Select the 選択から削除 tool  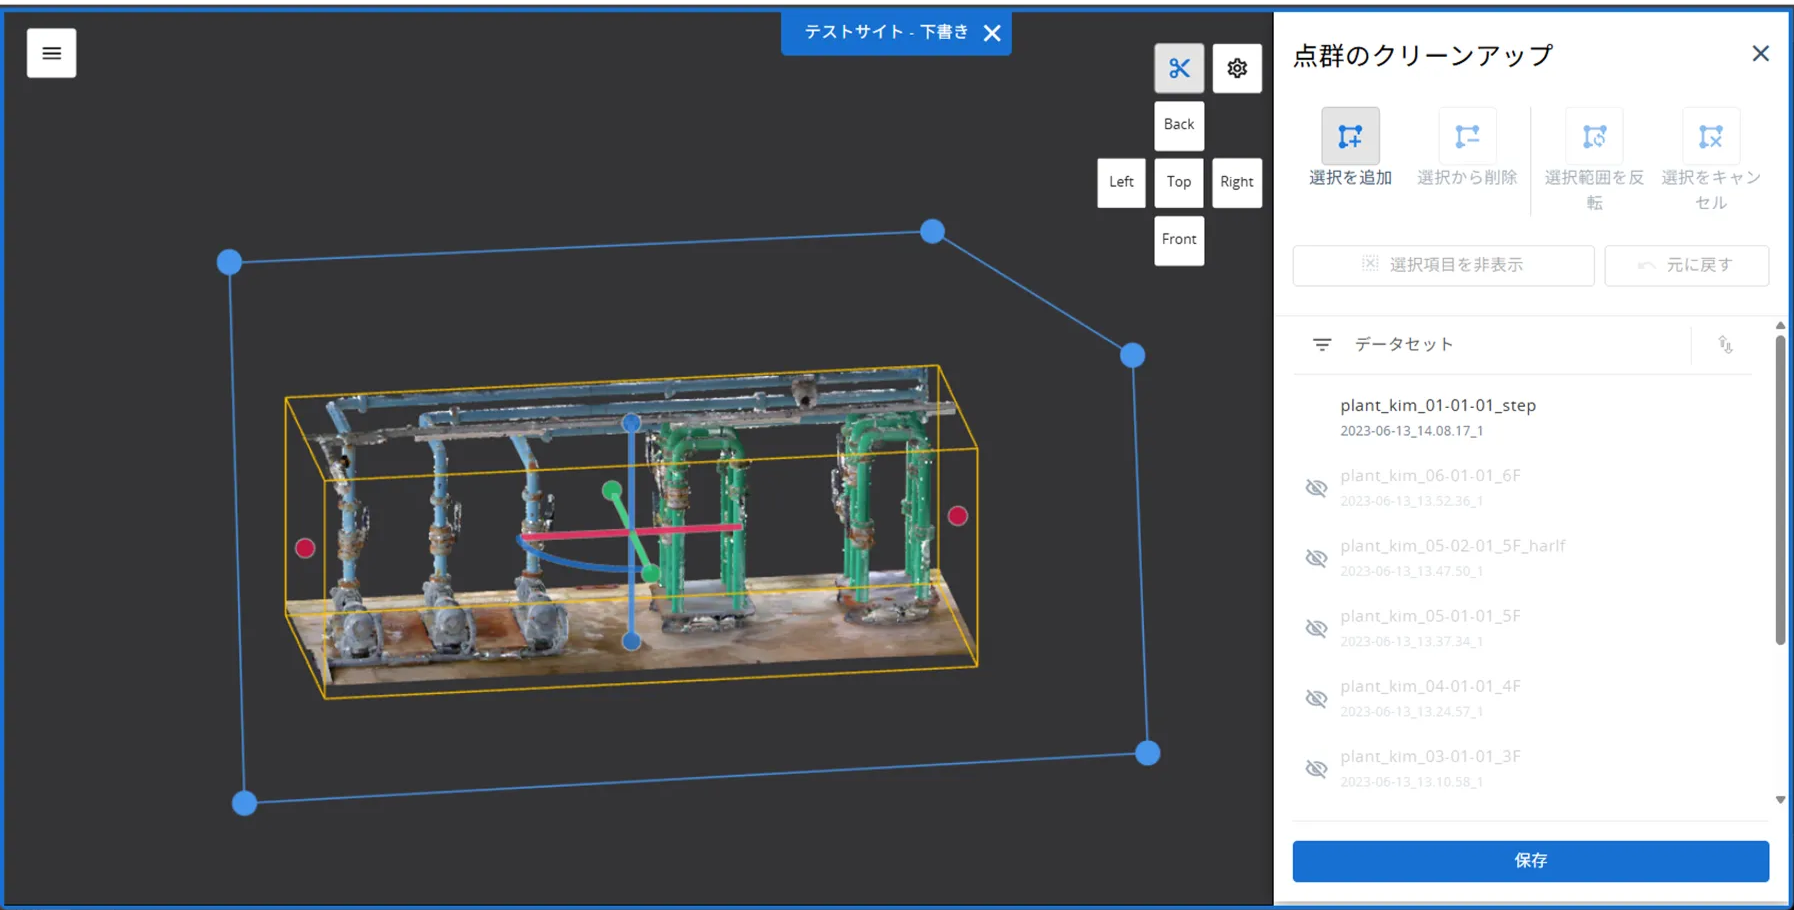[x=1467, y=136]
